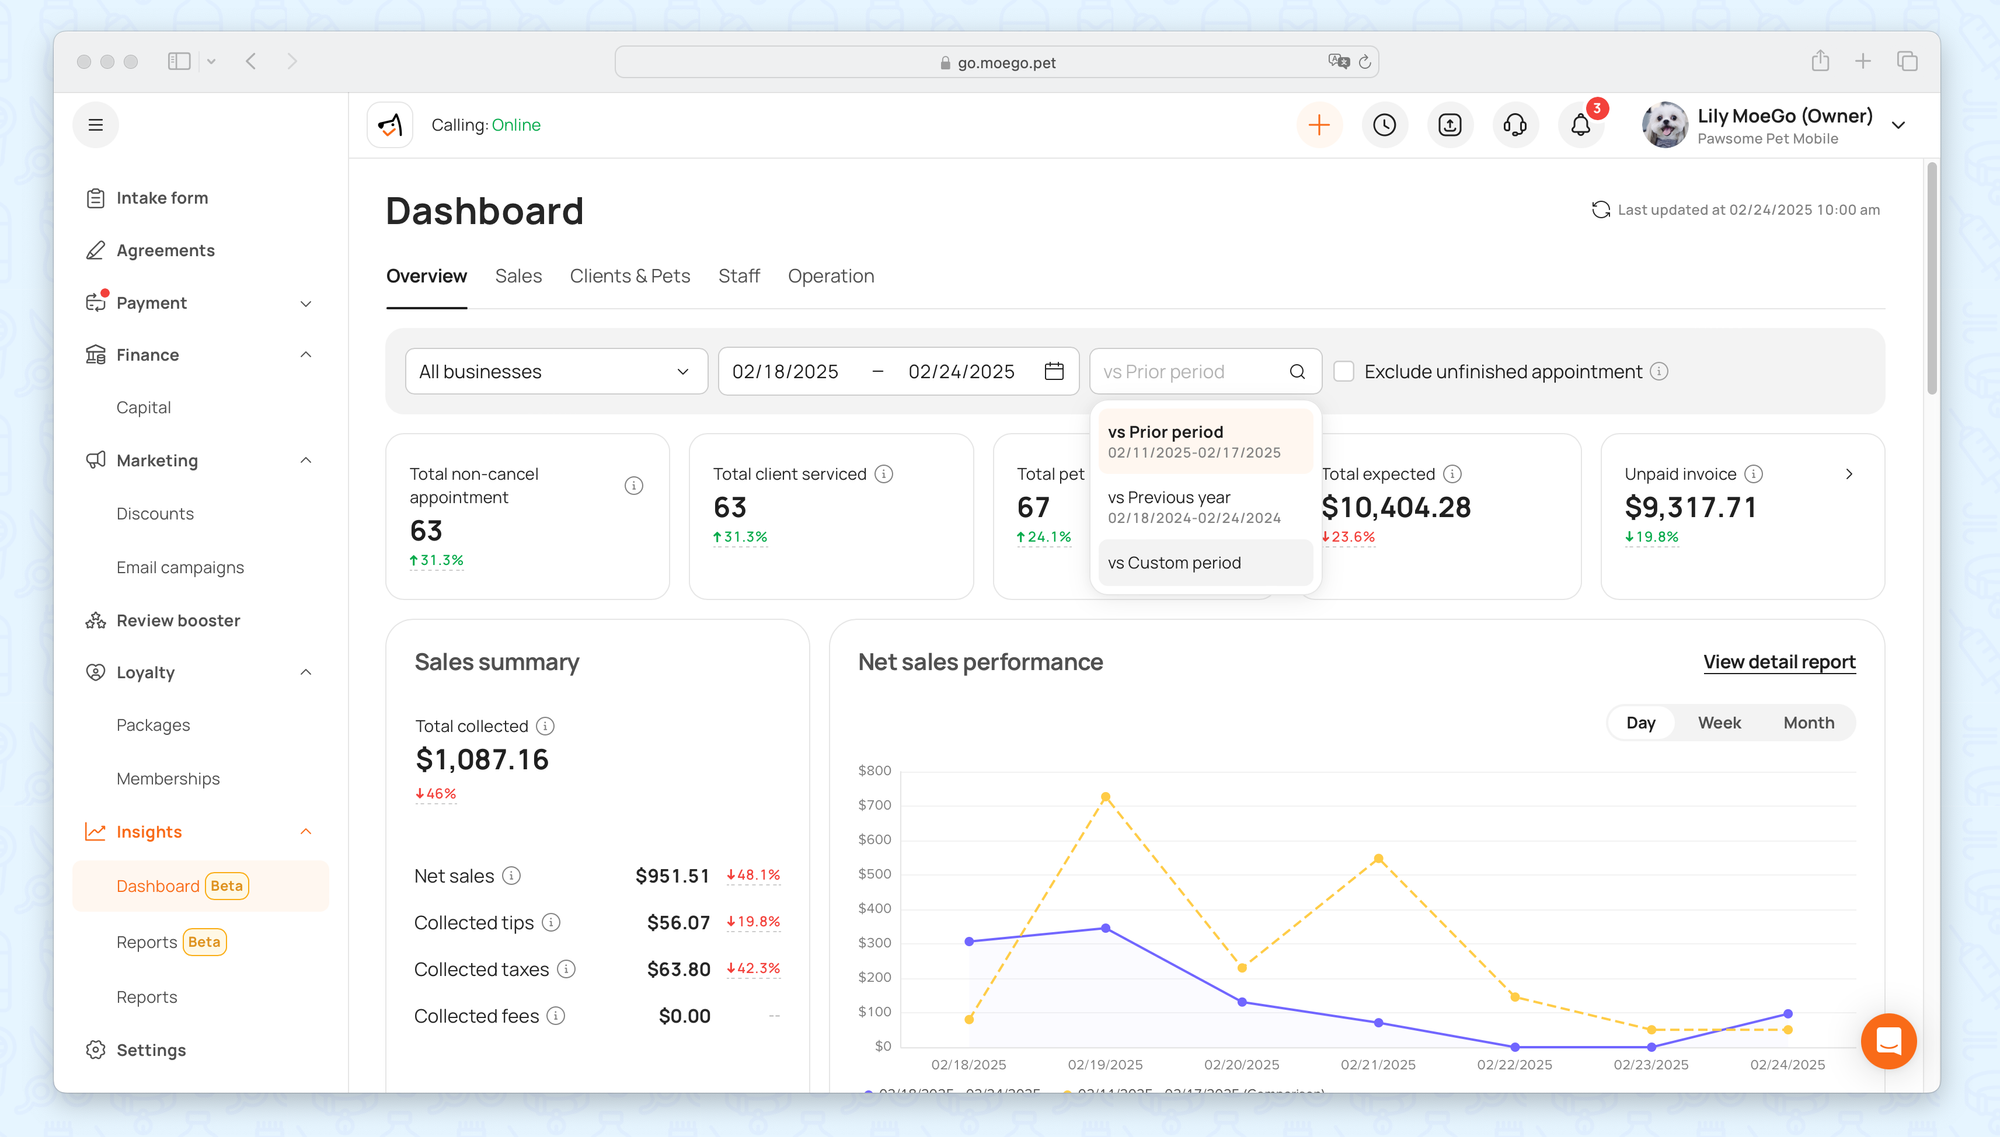Open the clock history icon
This screenshot has width=2000, height=1137.
click(x=1384, y=125)
